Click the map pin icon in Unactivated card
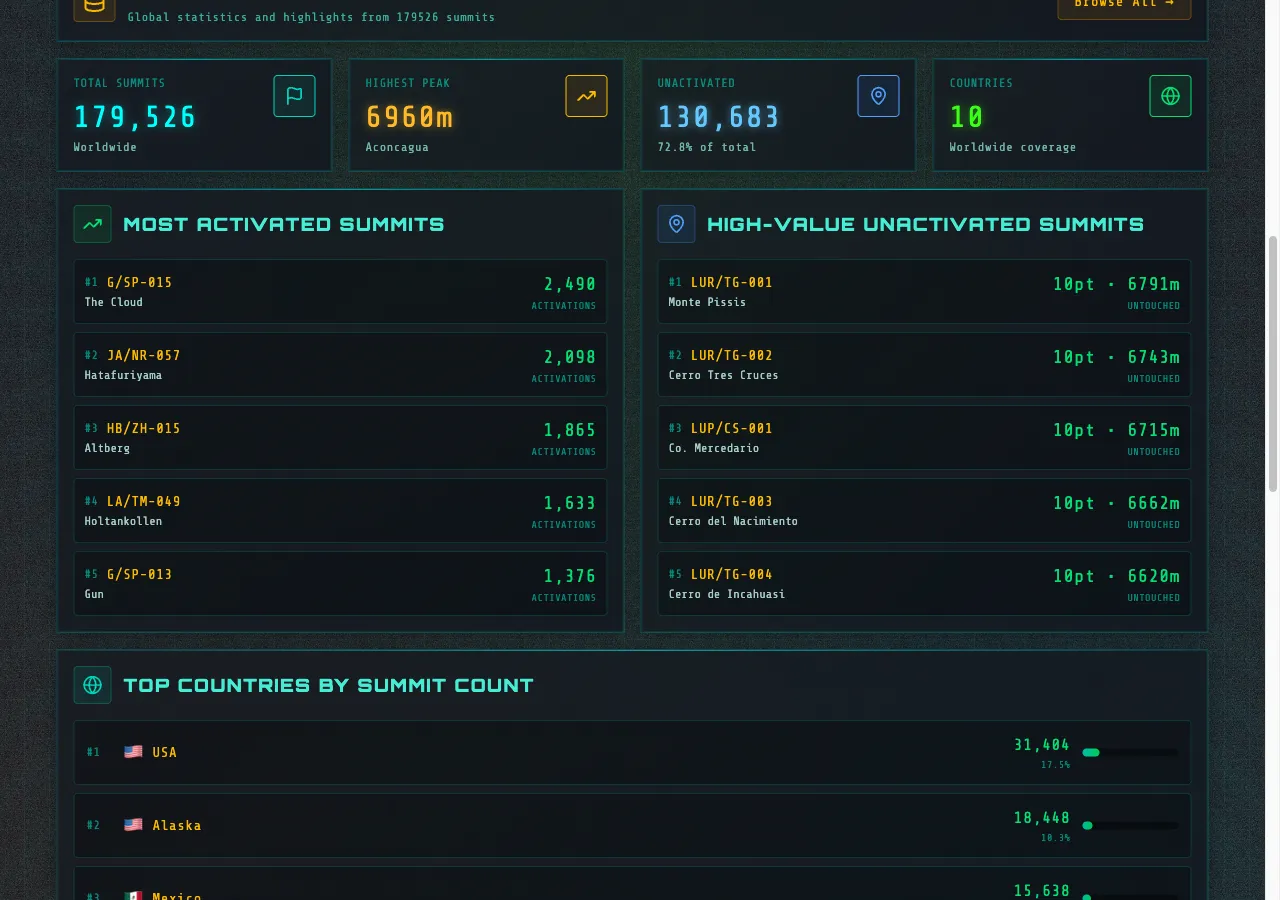 pos(878,96)
